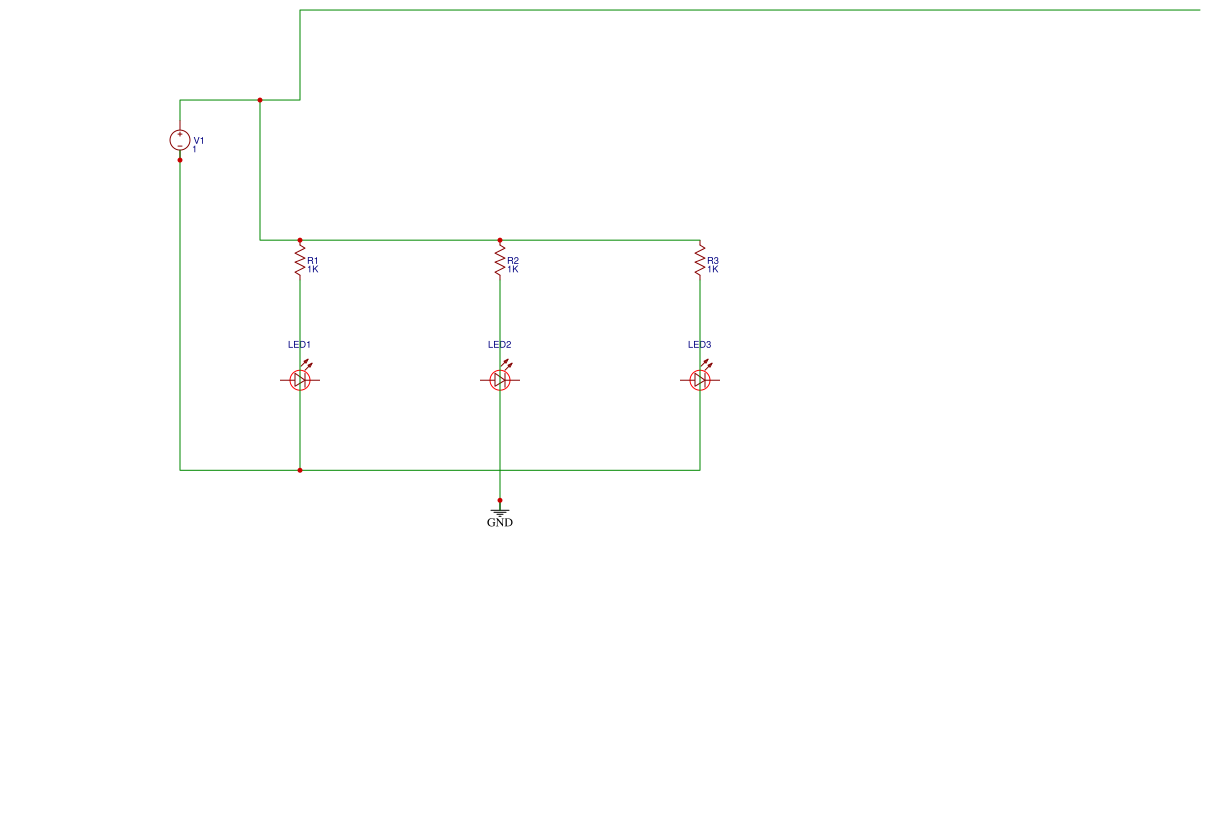The height and width of the screenshot is (831, 1210).
Task: Click the LED2 text label
Action: [x=498, y=343]
